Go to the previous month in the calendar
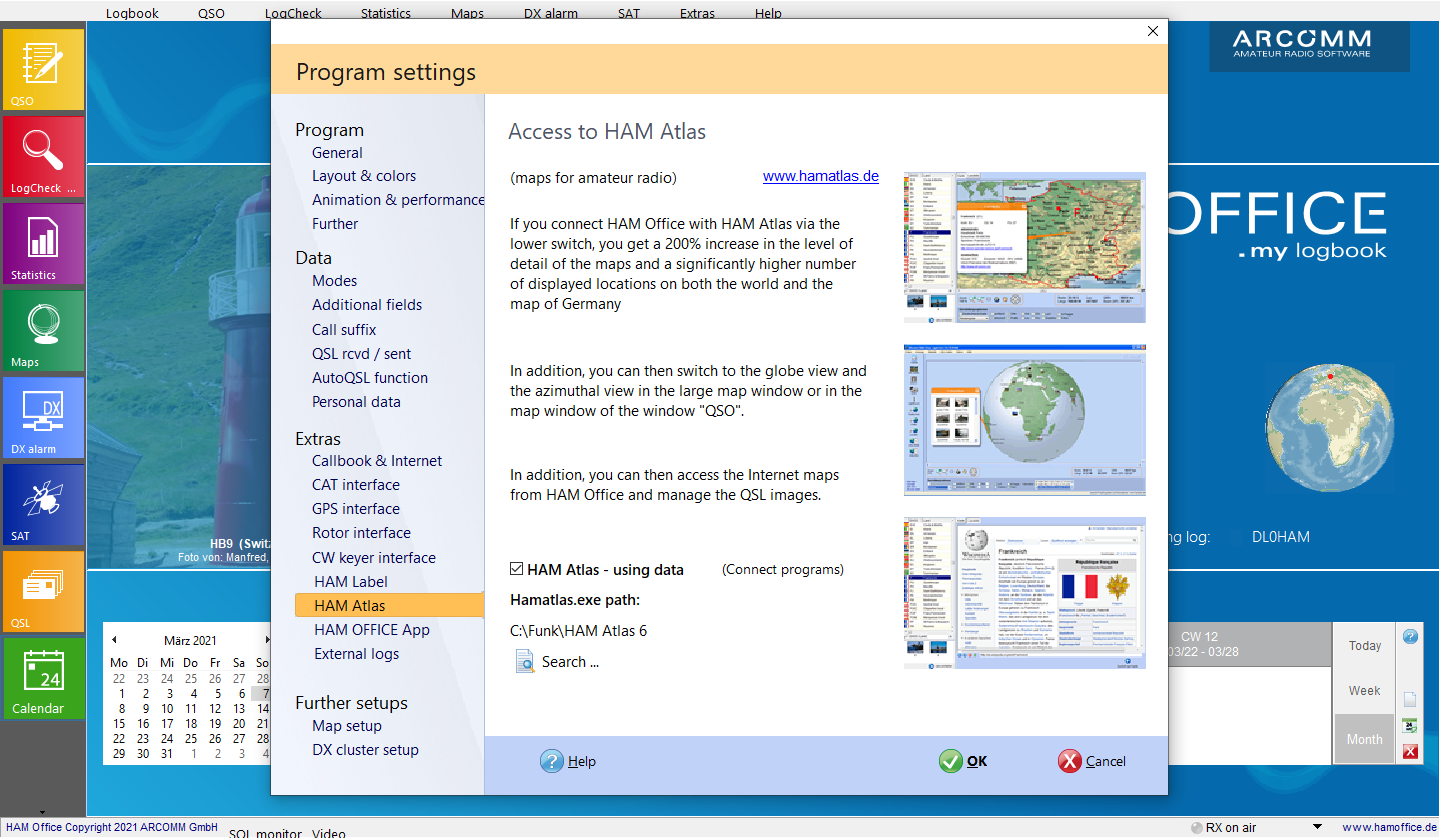Viewport: 1440px width, 838px height. pyautogui.click(x=114, y=640)
